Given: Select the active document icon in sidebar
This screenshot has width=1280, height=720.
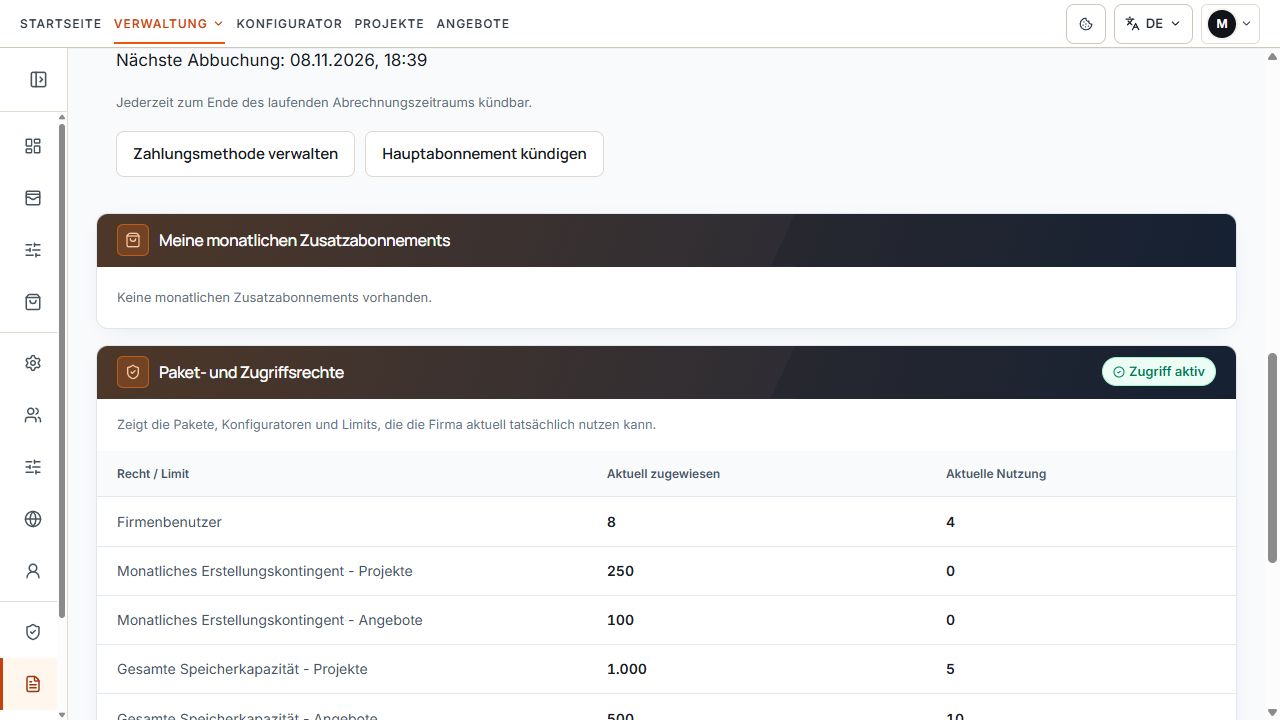Looking at the screenshot, I should [33, 684].
